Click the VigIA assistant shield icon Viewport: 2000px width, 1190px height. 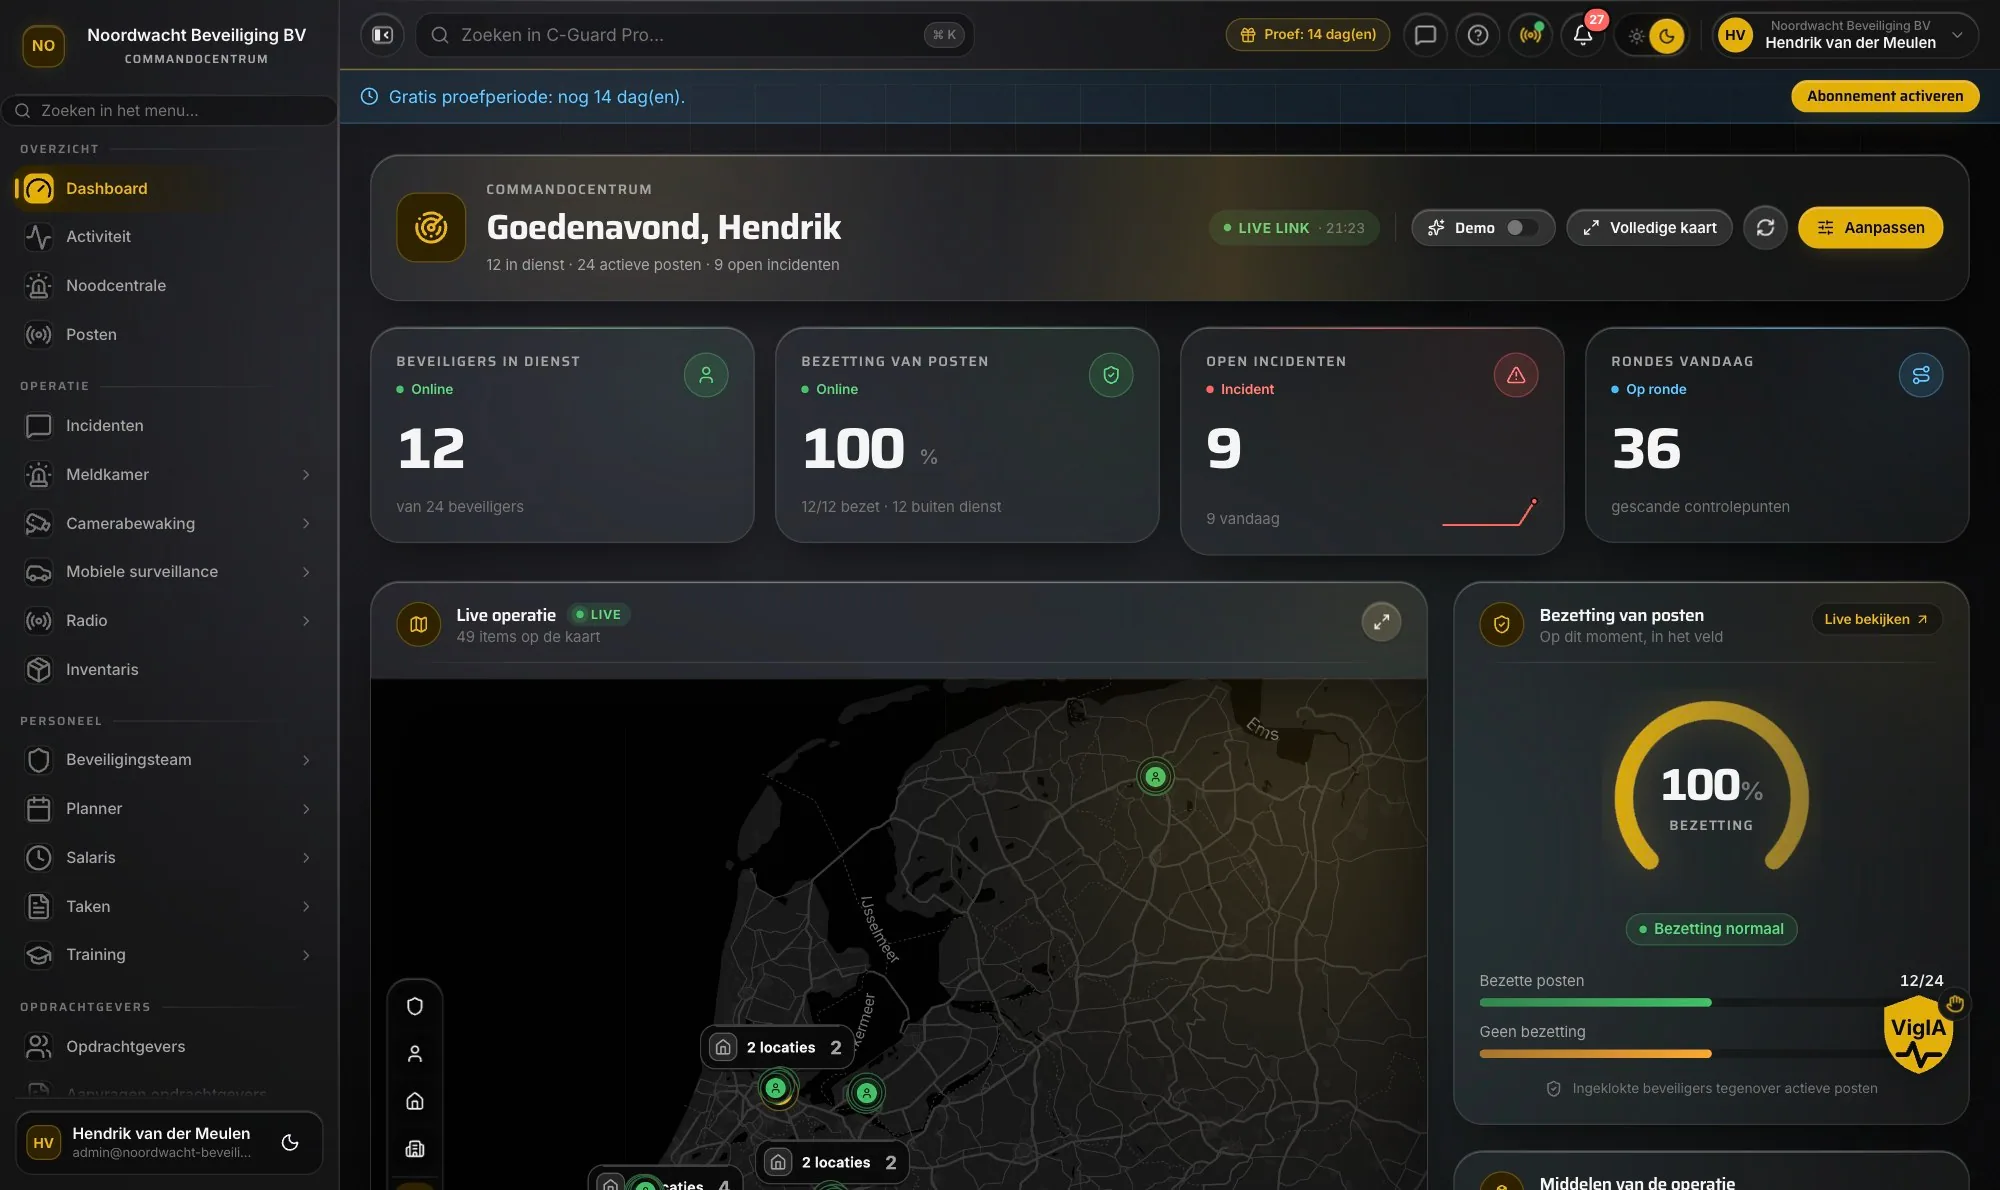[x=1918, y=1034]
